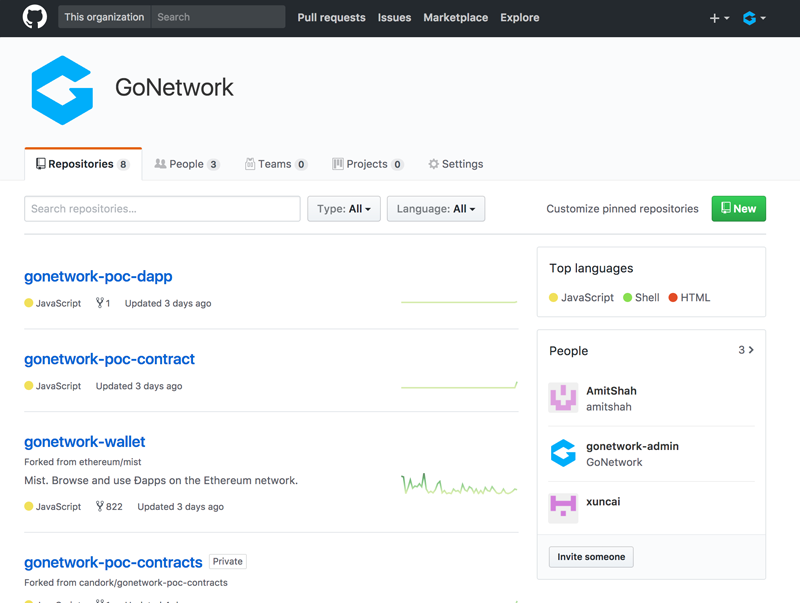Focus the Search repositories input field
This screenshot has height=603, width=800.
tap(162, 209)
